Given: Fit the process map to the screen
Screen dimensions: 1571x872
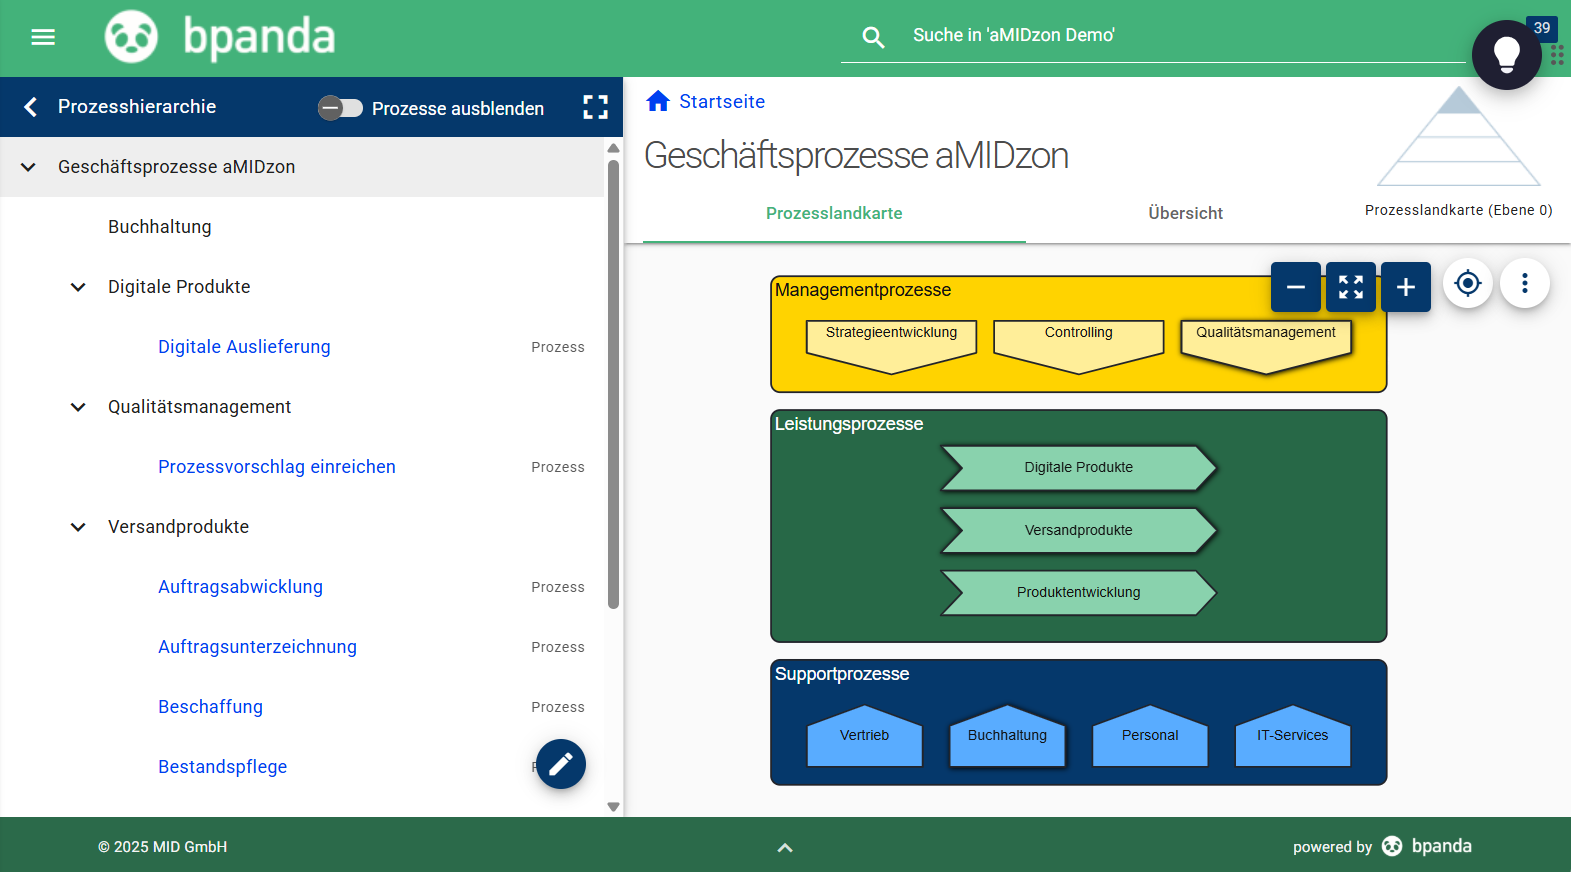Looking at the screenshot, I should [1351, 287].
